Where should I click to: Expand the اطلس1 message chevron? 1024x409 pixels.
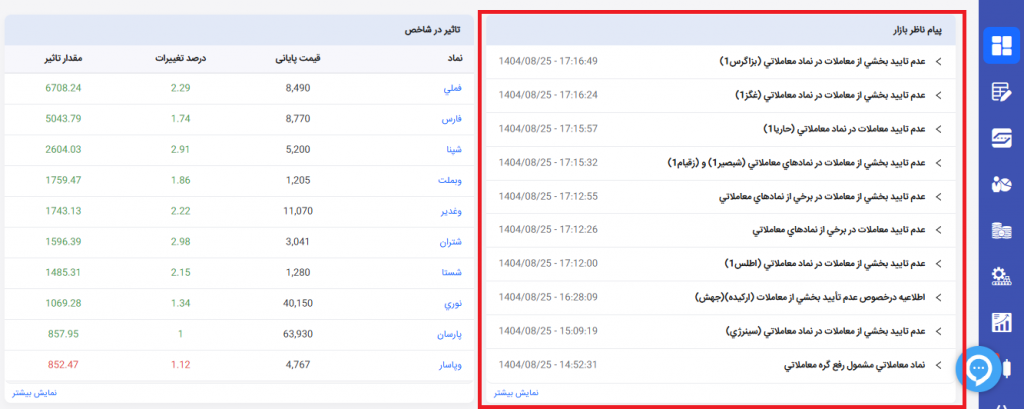(x=939, y=264)
